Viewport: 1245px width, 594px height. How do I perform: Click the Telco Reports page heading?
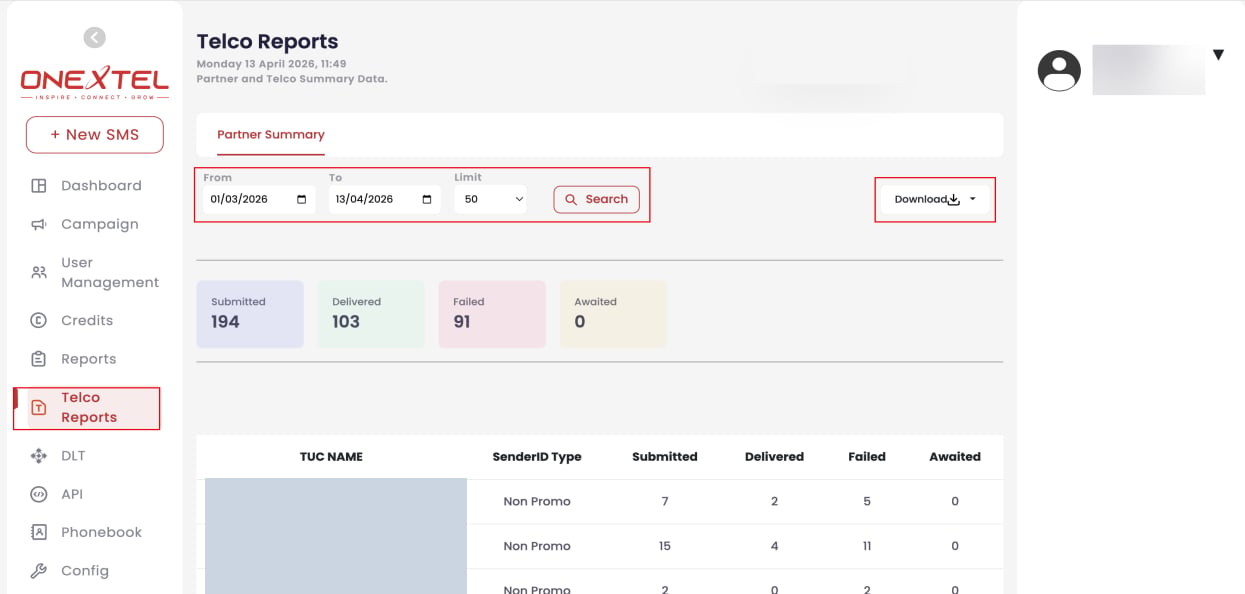click(x=268, y=42)
